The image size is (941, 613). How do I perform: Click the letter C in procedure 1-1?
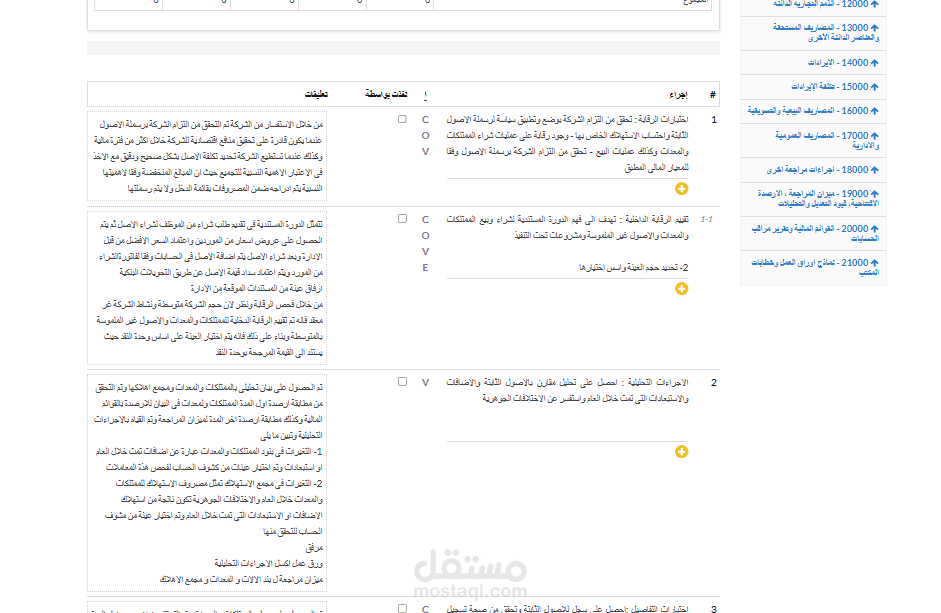click(x=425, y=220)
